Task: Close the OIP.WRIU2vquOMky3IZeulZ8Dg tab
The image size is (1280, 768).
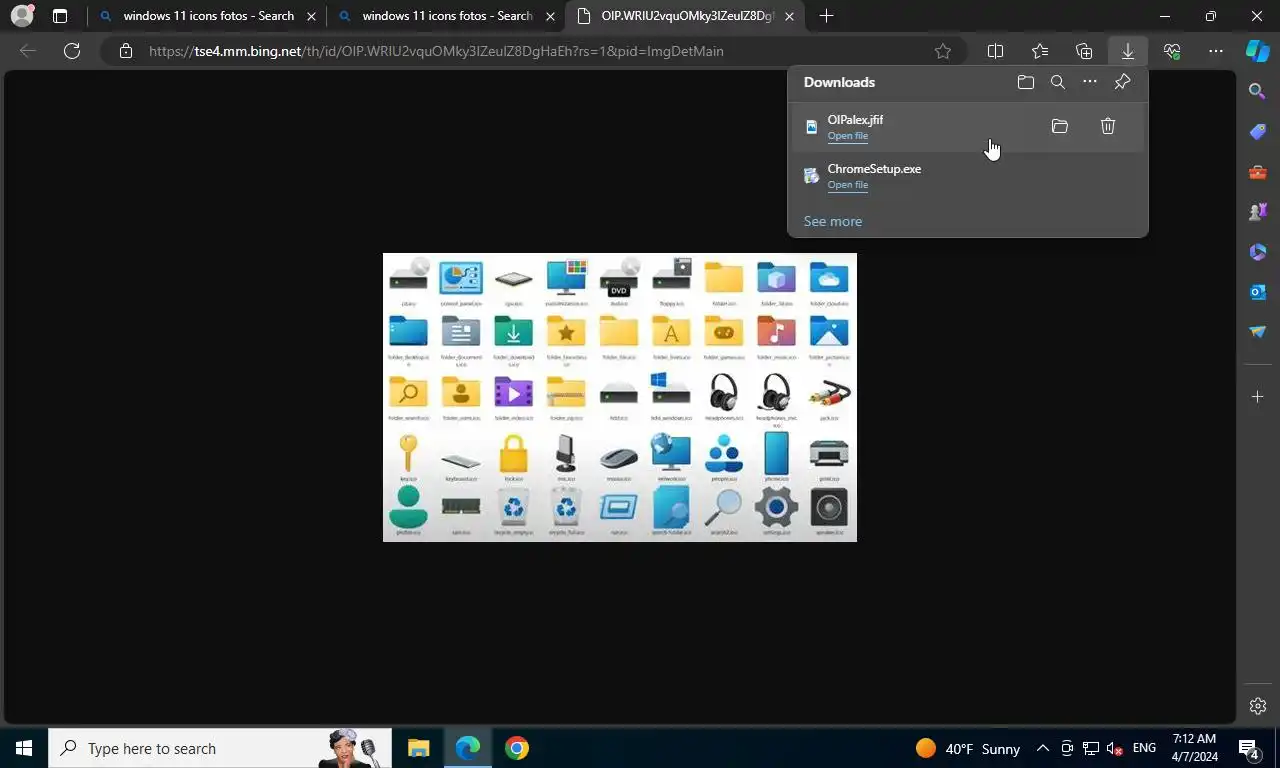Action: pos(790,16)
